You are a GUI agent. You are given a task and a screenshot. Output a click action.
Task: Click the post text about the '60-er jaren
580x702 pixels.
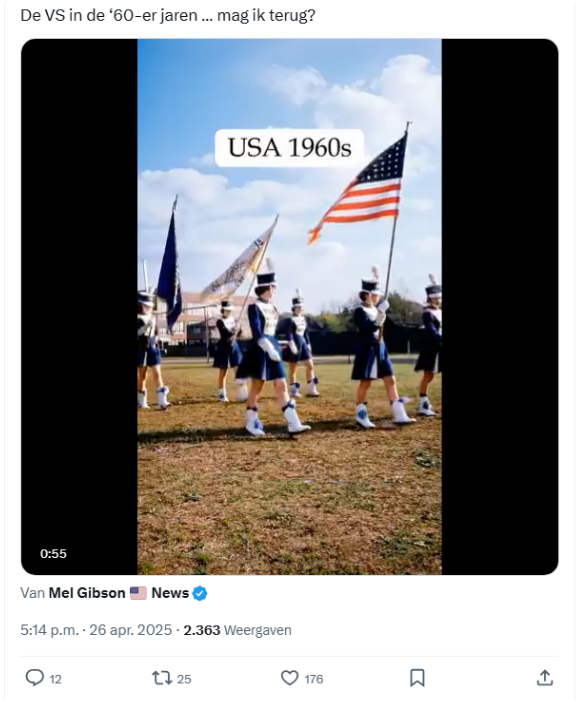tap(168, 16)
